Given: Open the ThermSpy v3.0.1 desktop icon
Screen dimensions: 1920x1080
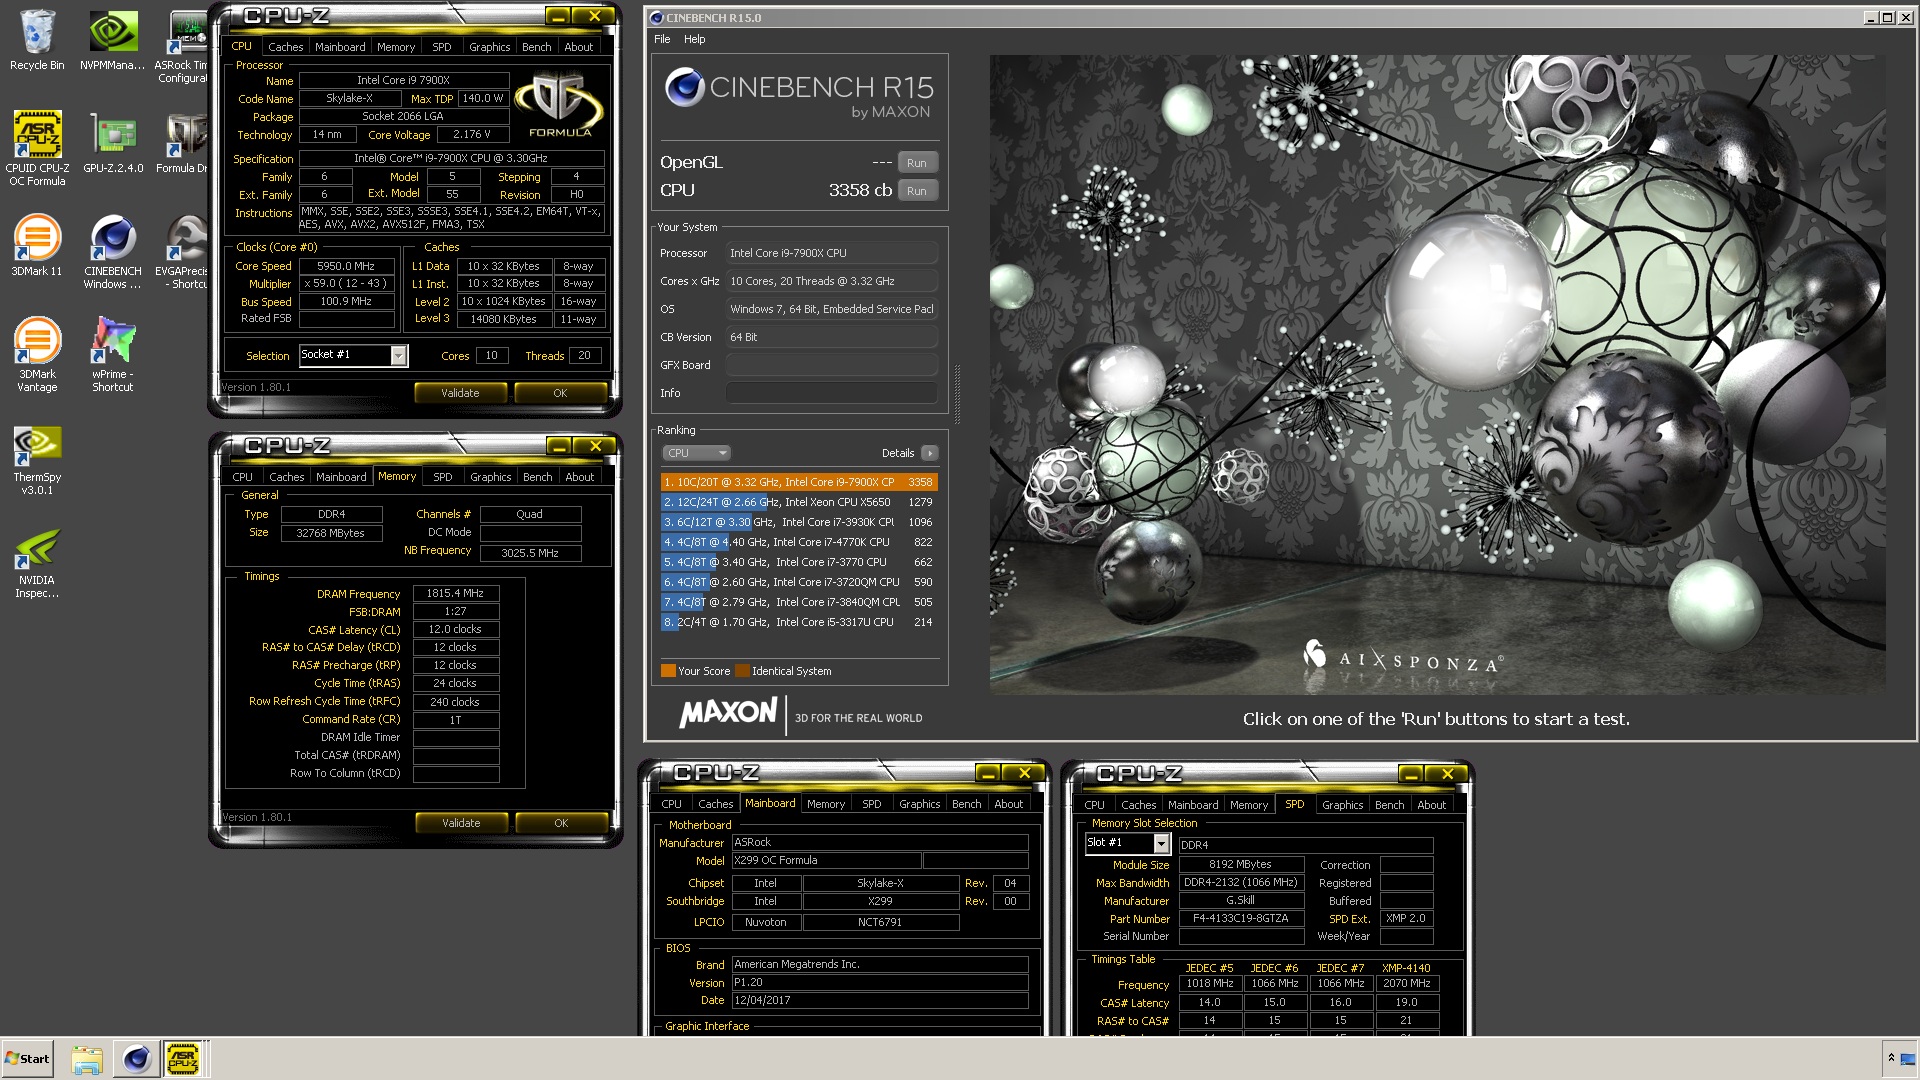Looking at the screenshot, I should pyautogui.click(x=37, y=460).
